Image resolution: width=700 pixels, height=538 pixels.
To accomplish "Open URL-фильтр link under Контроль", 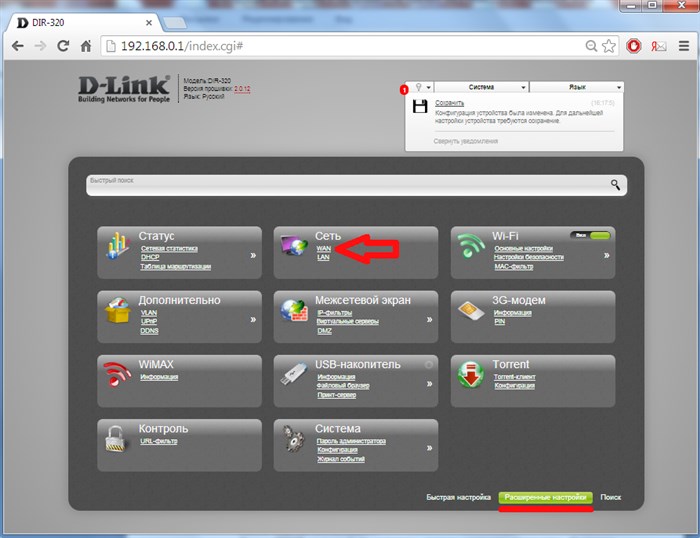I will point(159,441).
